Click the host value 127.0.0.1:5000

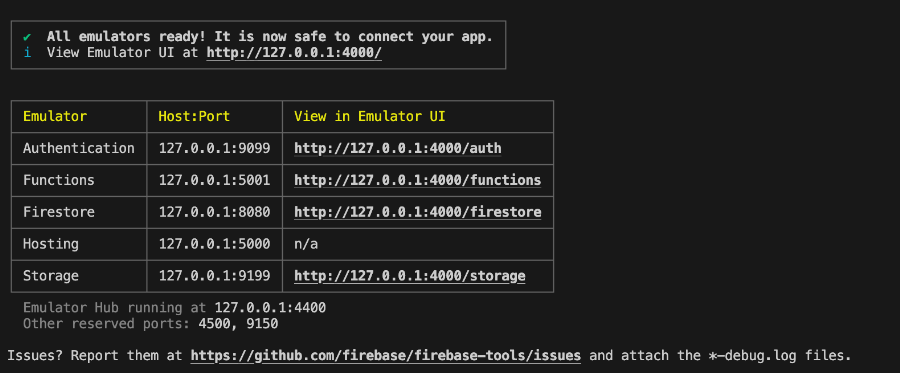(x=214, y=244)
